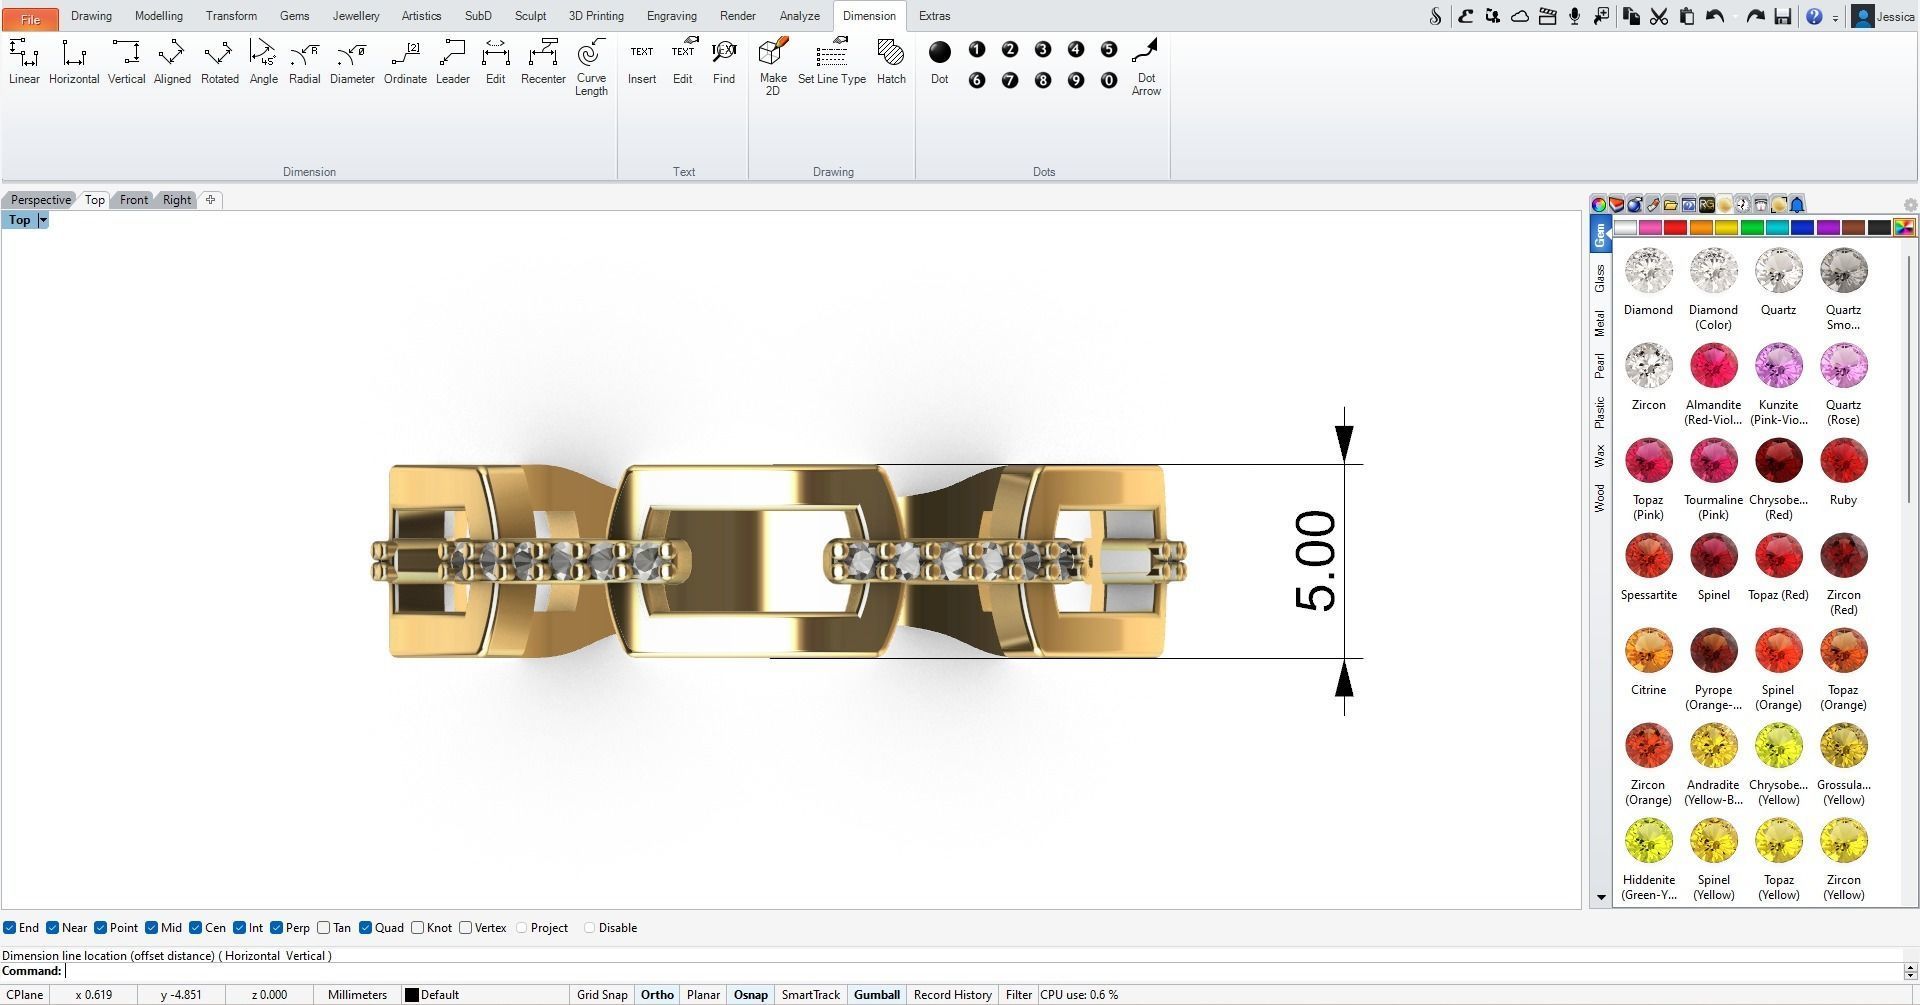Open the Find text tool

coord(724,62)
